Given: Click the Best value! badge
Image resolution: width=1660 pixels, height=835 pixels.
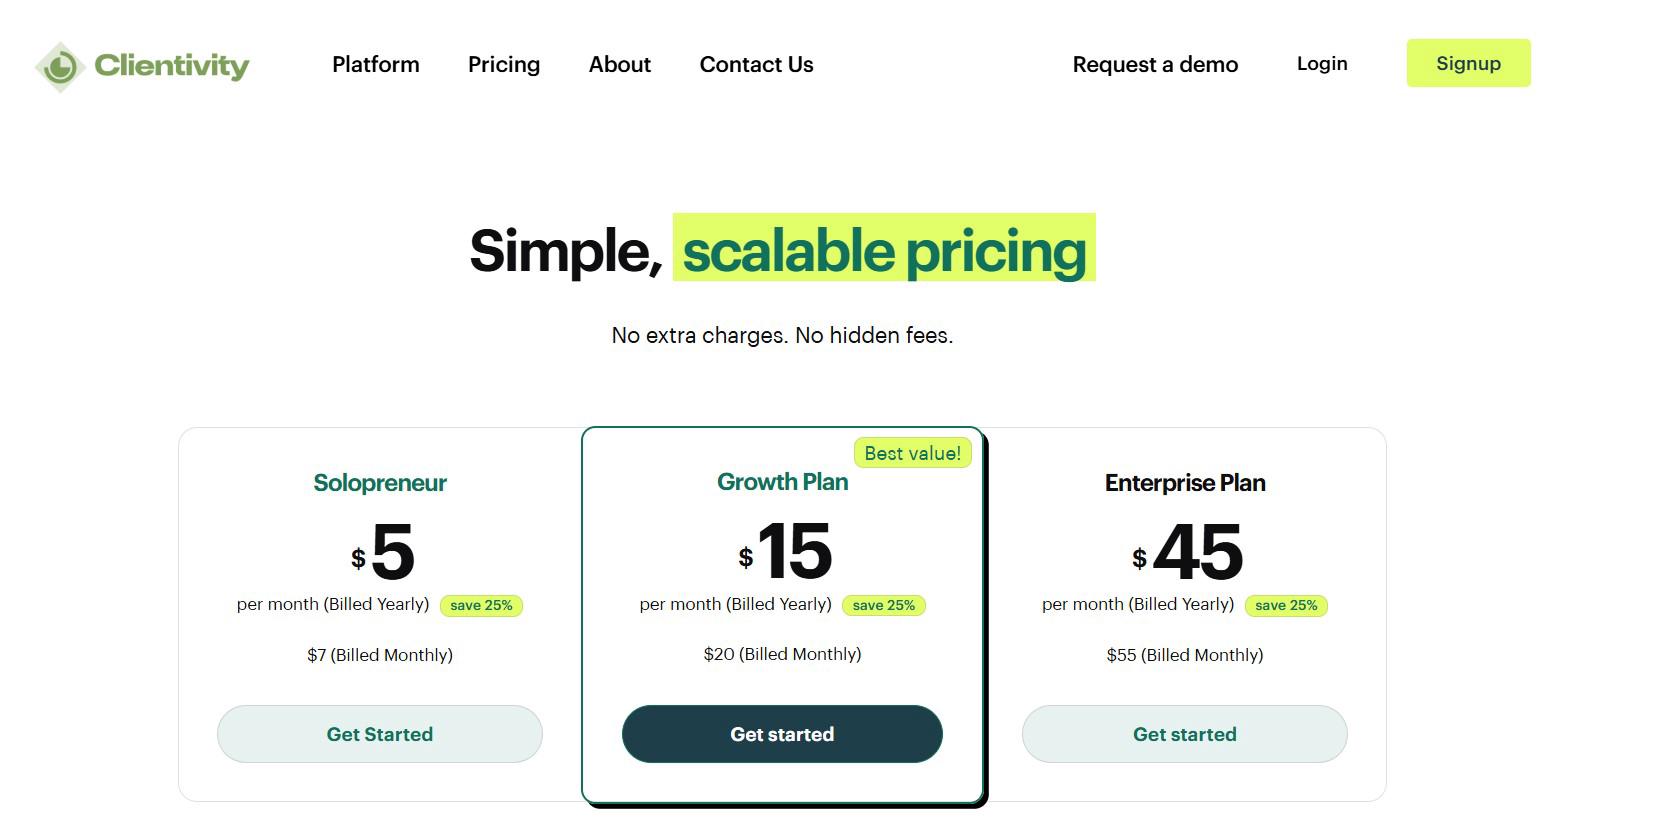Looking at the screenshot, I should coord(912,453).
